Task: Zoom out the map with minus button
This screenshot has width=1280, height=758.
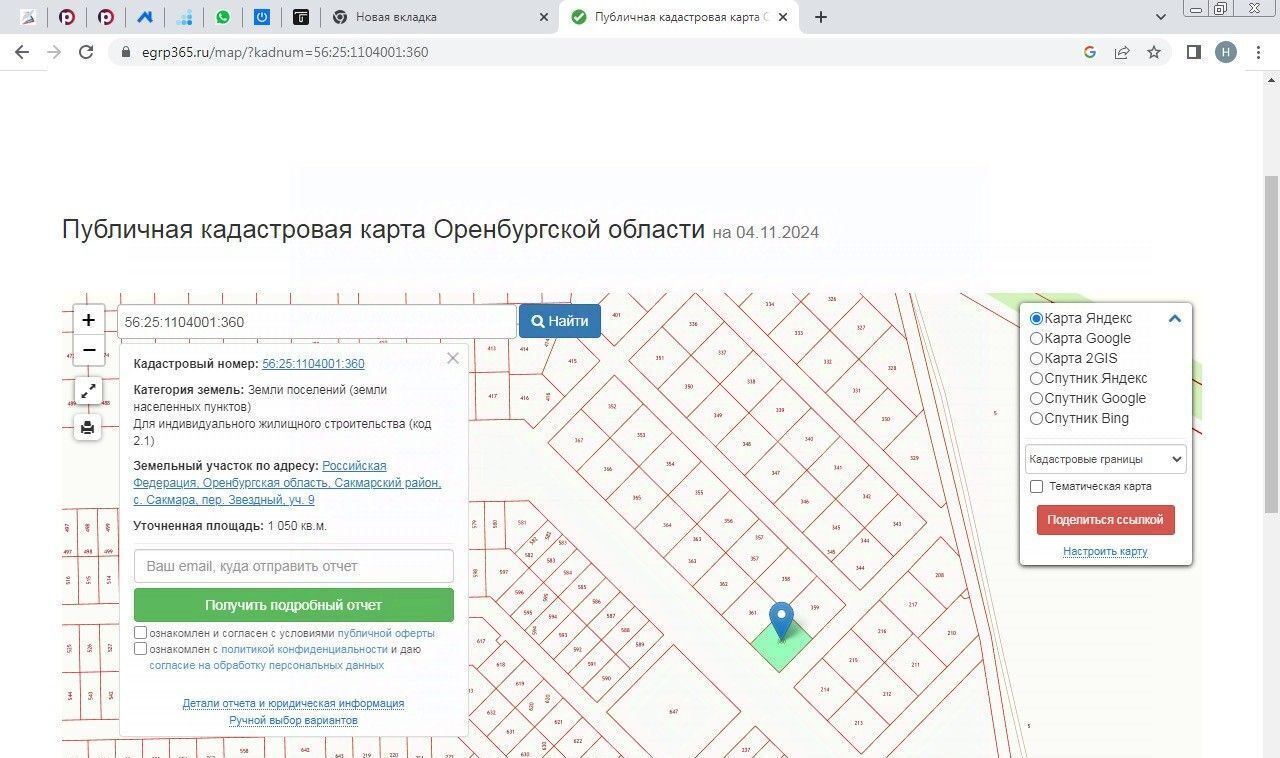Action: [89, 350]
